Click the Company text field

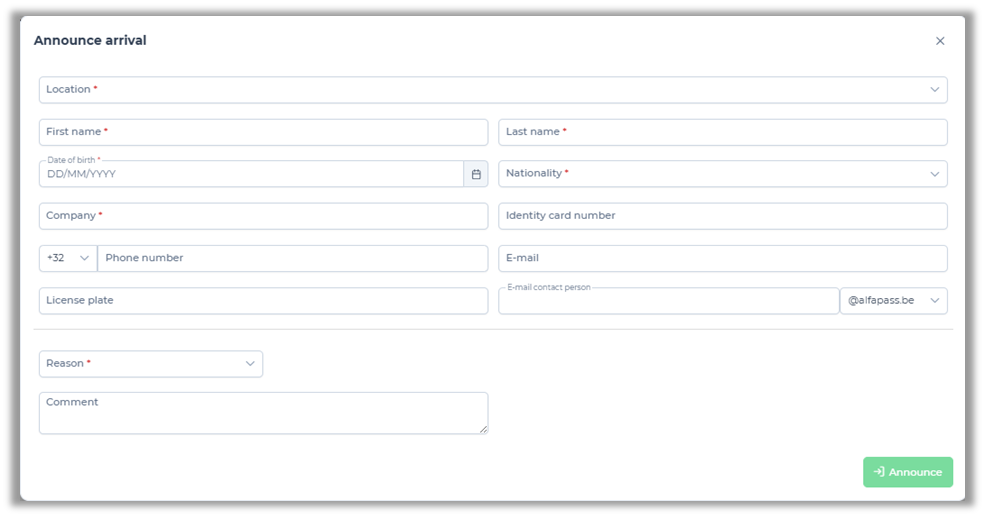263,216
